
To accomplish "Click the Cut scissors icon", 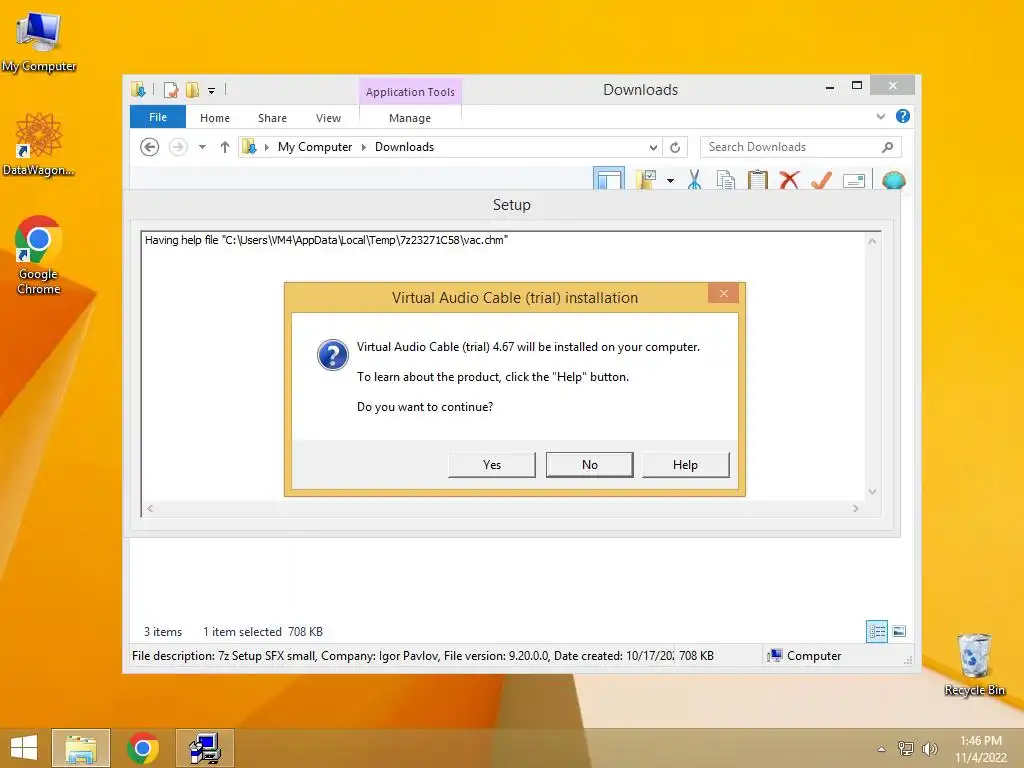I will (x=694, y=180).
